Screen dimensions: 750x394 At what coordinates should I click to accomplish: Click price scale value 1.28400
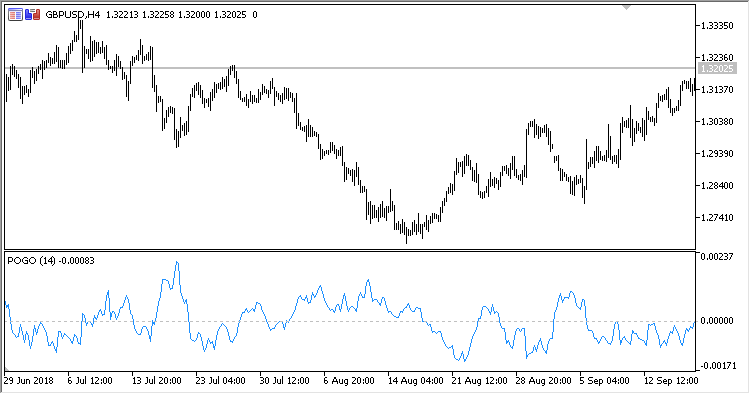point(717,186)
